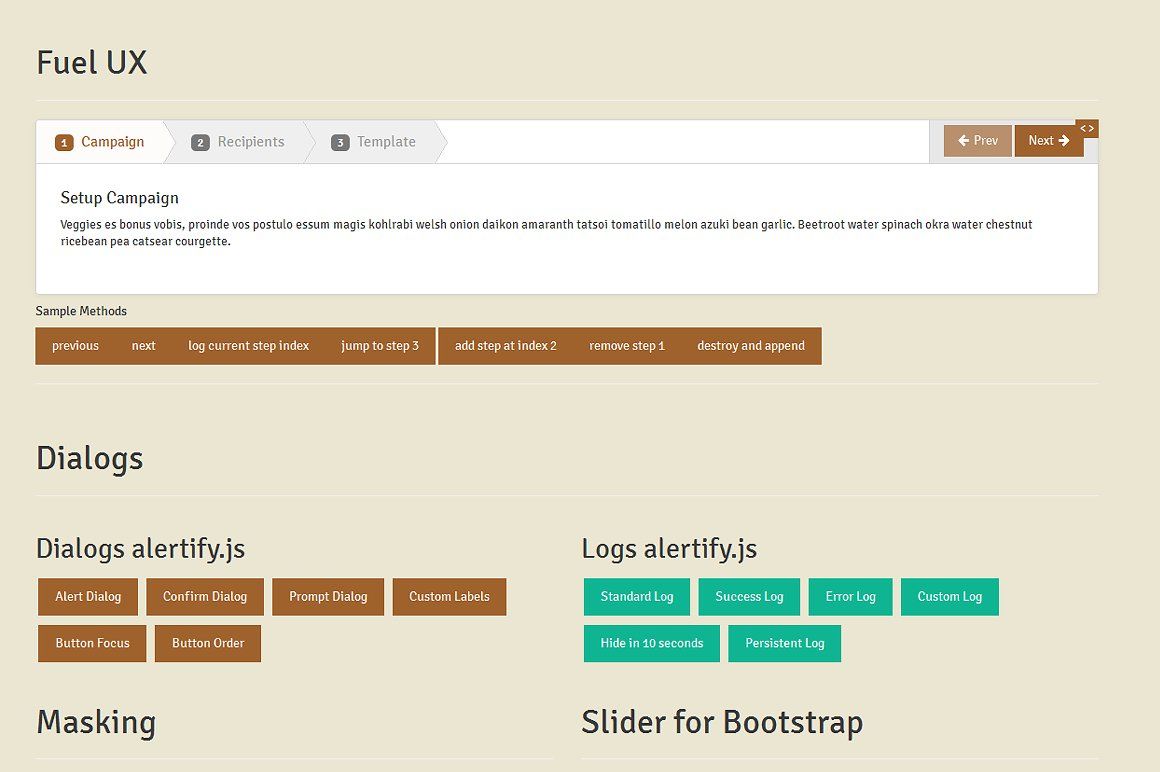Click the step 1 number badge
Viewport: 1160px width, 772px height.
[64, 143]
